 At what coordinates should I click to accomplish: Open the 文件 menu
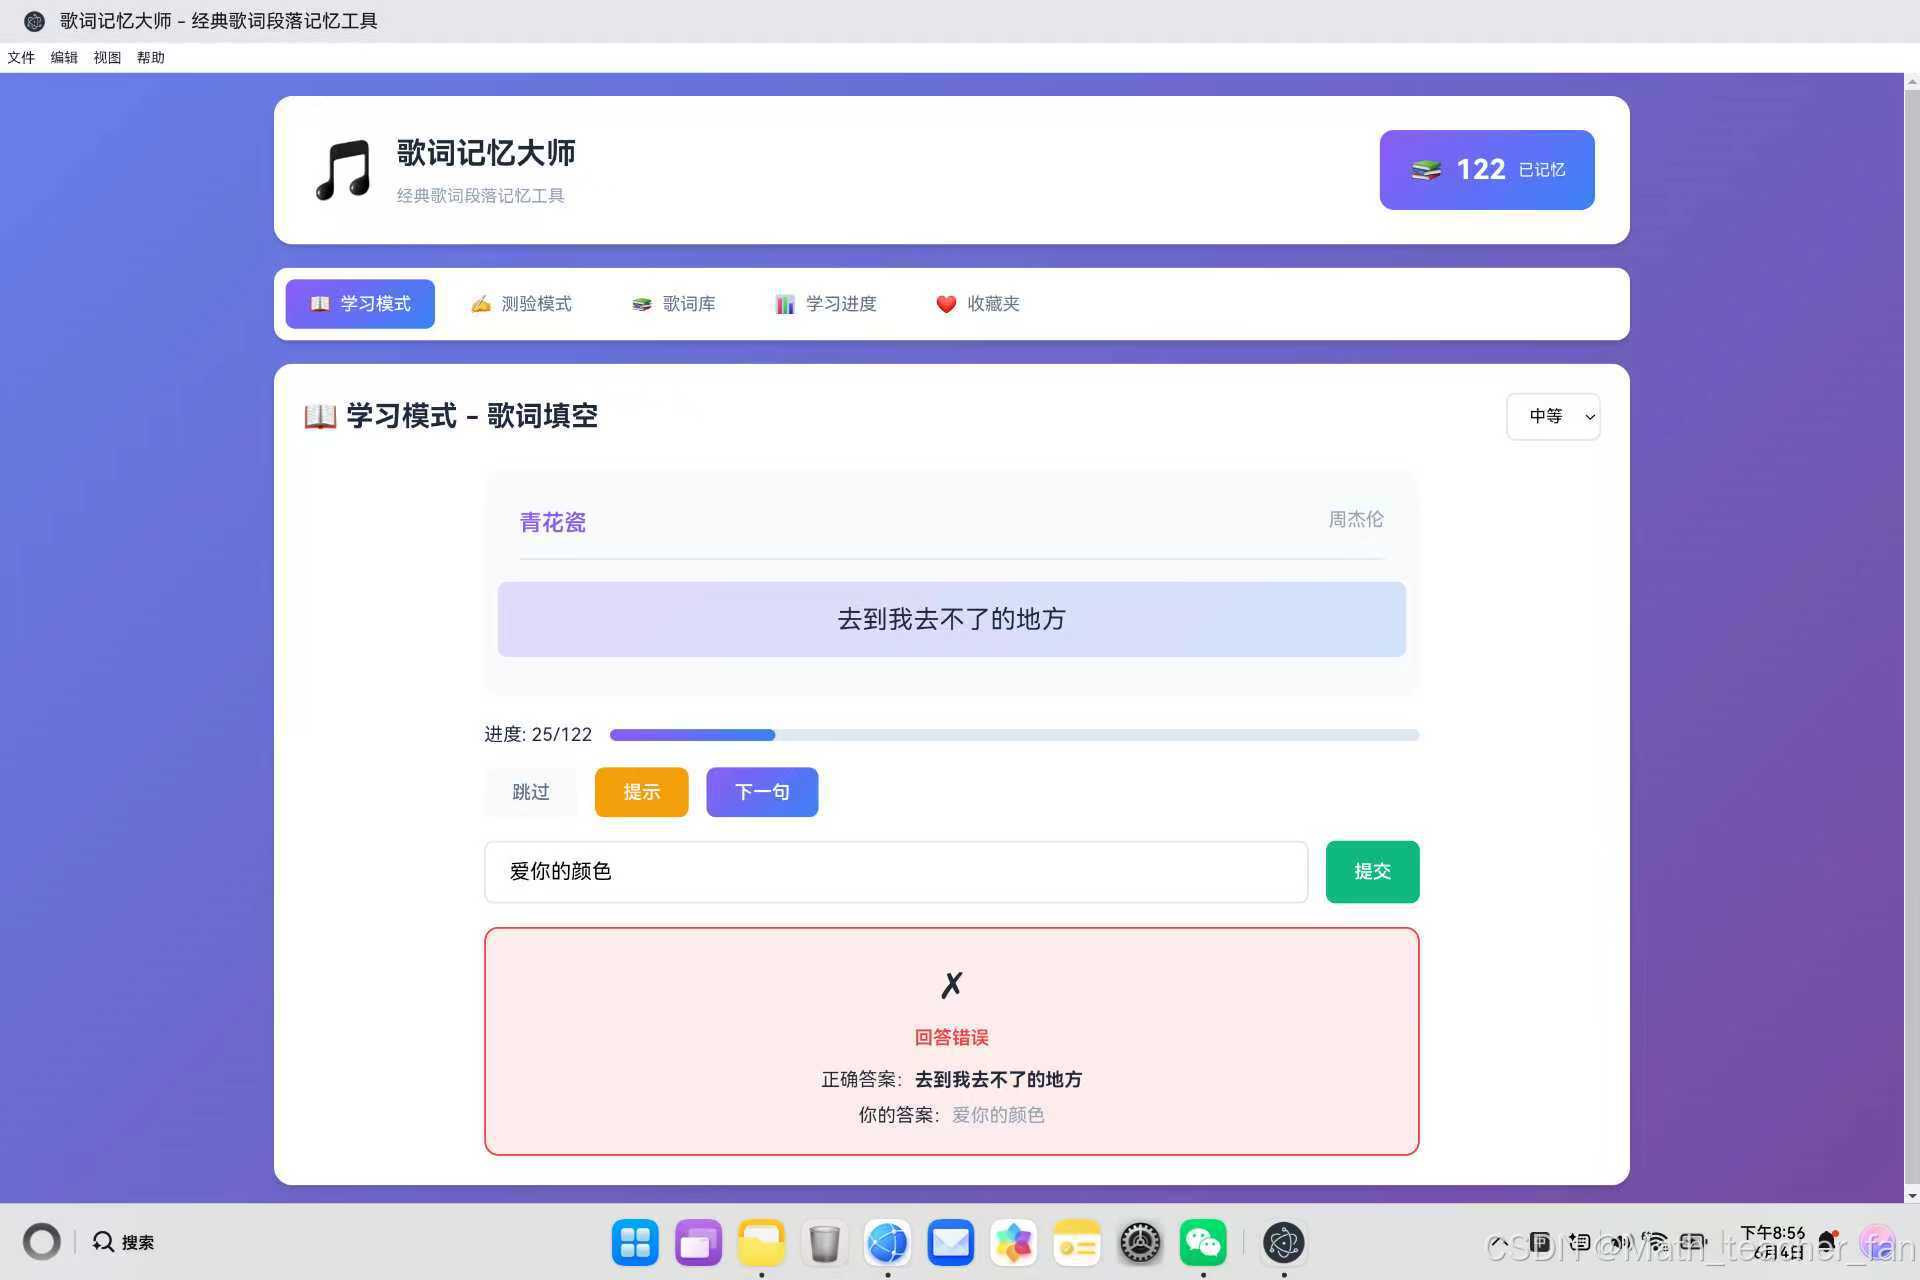pos(21,58)
